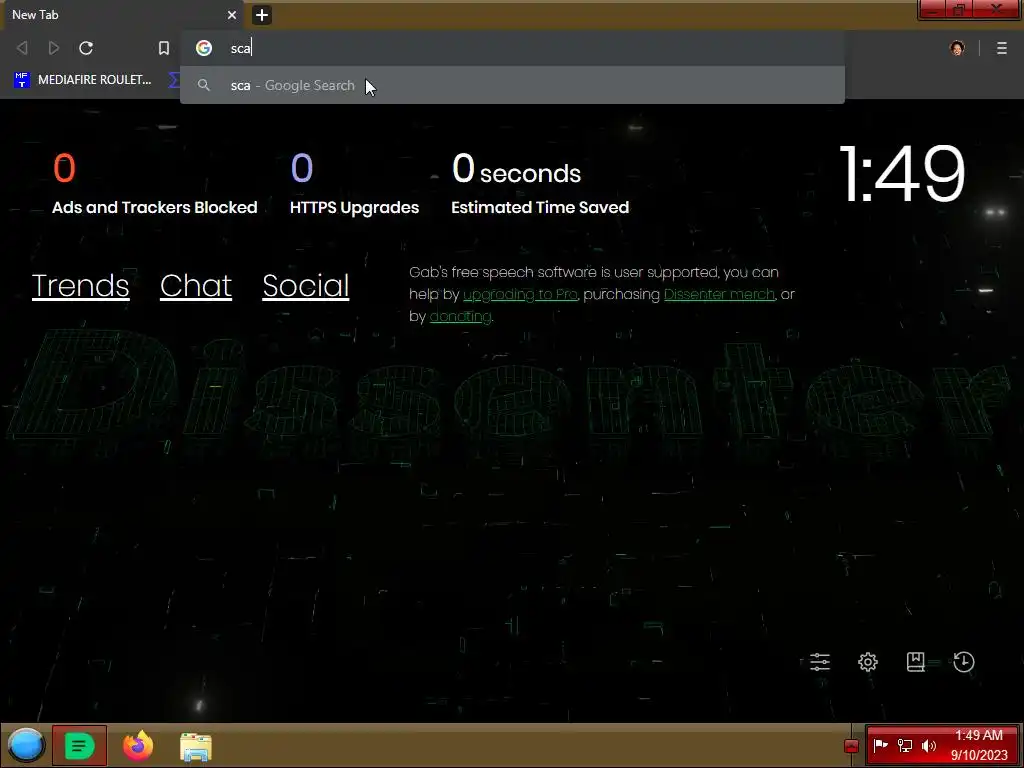This screenshot has width=1024, height=768.
Task: Open File Explorer from the taskbar
Action: click(x=195, y=746)
